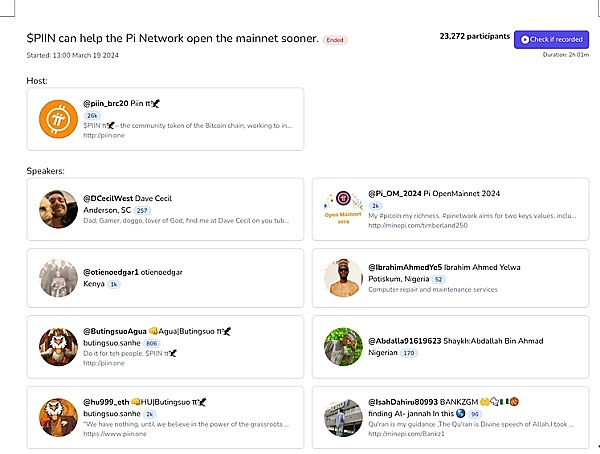
Task: Click the @DCecilWest username
Action: point(108,198)
